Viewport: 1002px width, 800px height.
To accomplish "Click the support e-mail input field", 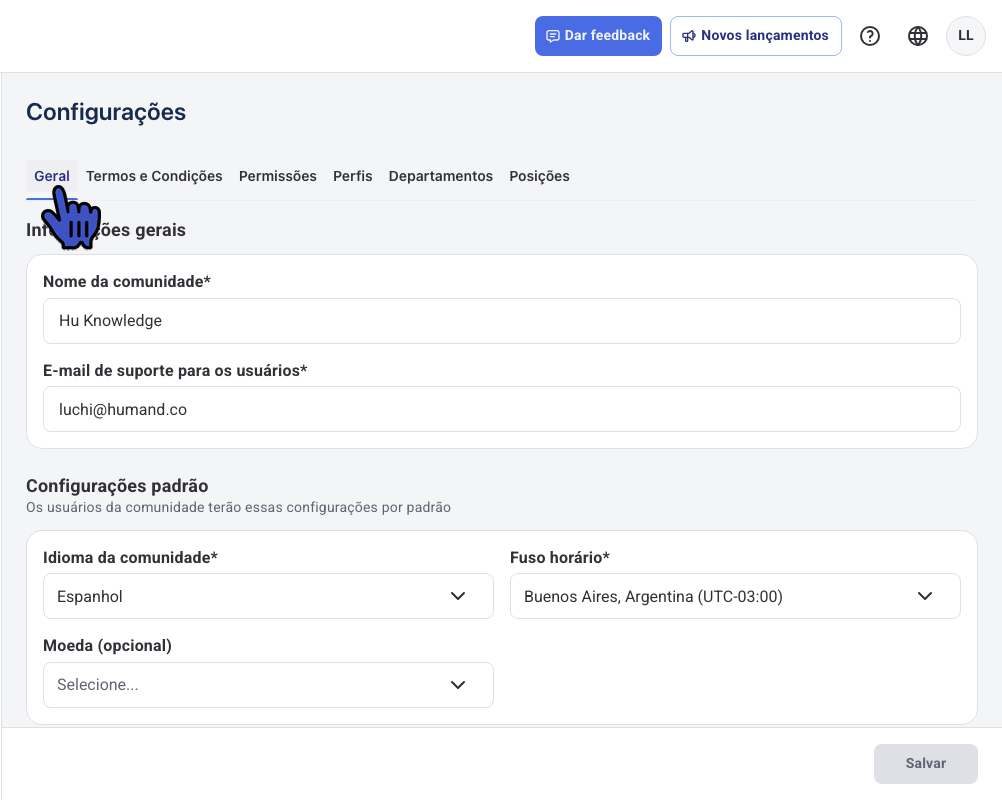I will pos(502,409).
